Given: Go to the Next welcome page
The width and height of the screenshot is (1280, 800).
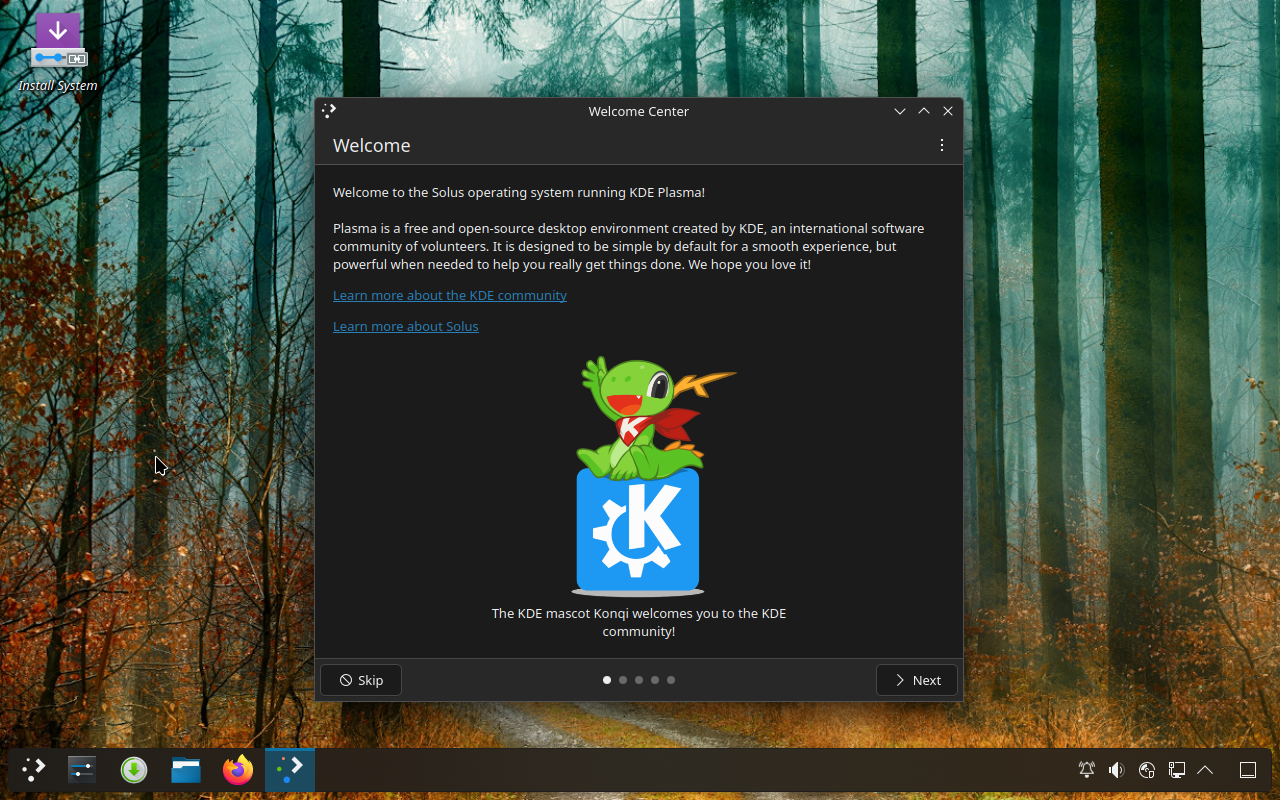Looking at the screenshot, I should point(917,680).
